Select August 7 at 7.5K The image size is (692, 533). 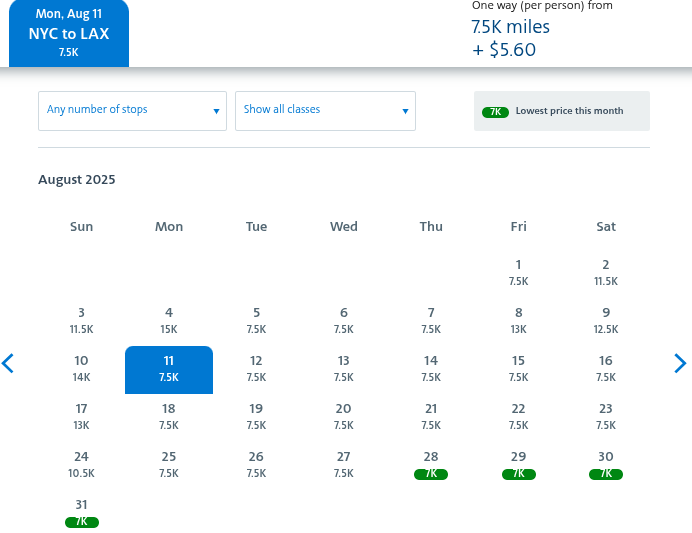431,322
